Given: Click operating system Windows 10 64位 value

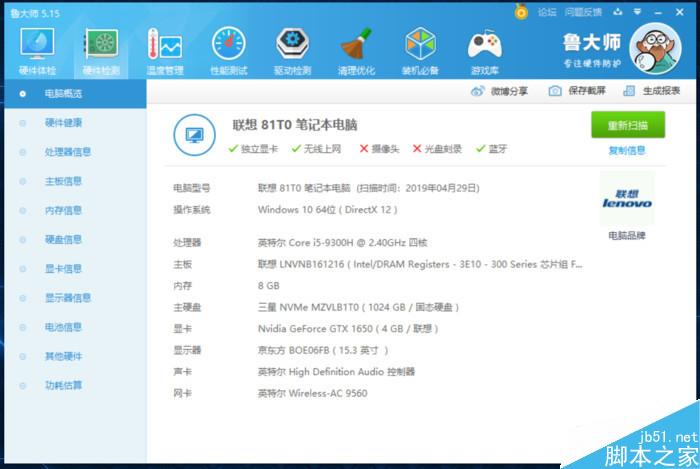Looking at the screenshot, I should pos(328,210).
